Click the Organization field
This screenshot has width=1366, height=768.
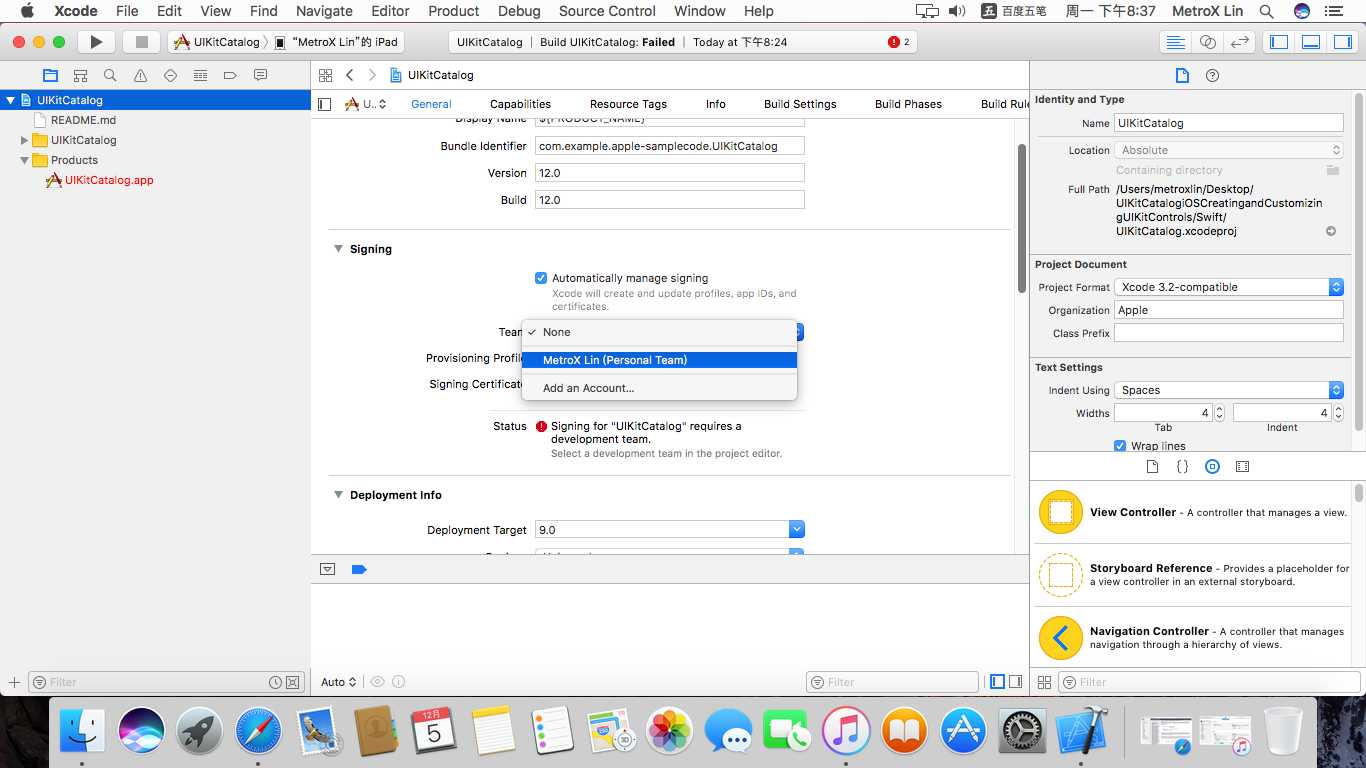pyautogui.click(x=1229, y=310)
